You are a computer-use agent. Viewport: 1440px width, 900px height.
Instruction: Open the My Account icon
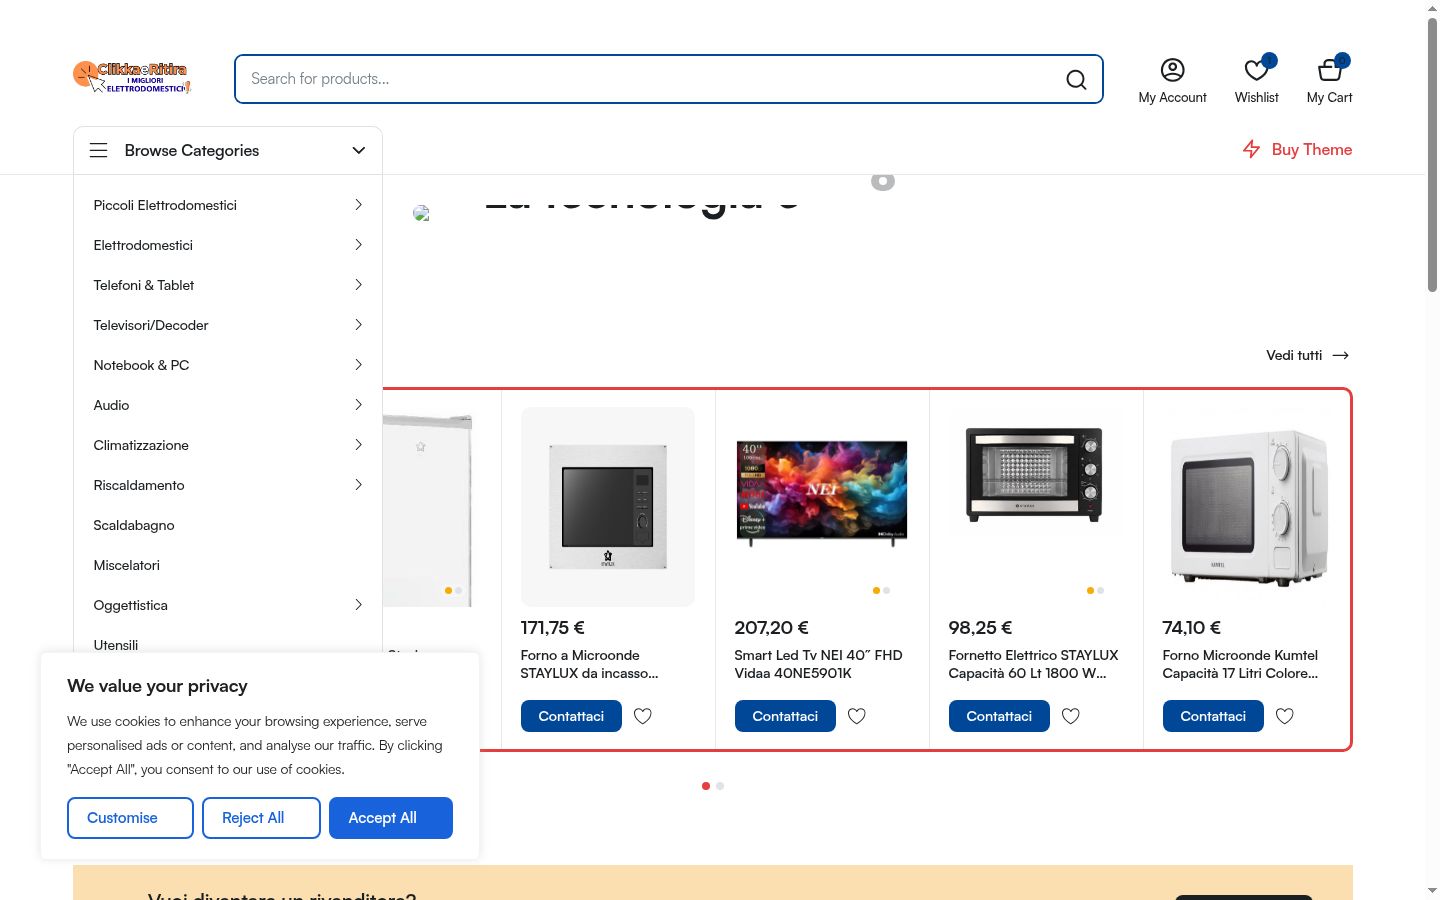tap(1172, 70)
